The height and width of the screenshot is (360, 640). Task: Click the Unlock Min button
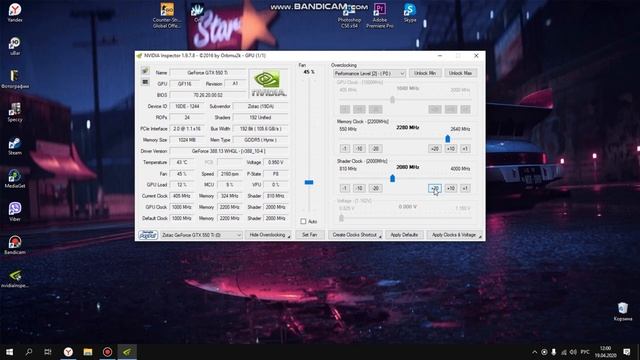click(425, 73)
